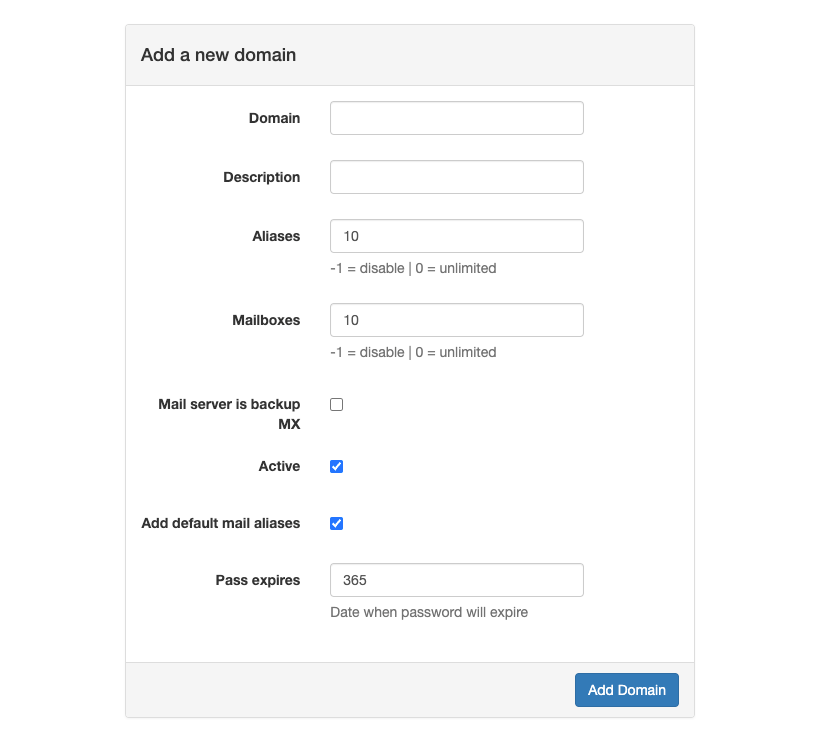820x743 pixels.
Task: Click inside the Aliases field showing 10
Action: pyautogui.click(x=456, y=236)
